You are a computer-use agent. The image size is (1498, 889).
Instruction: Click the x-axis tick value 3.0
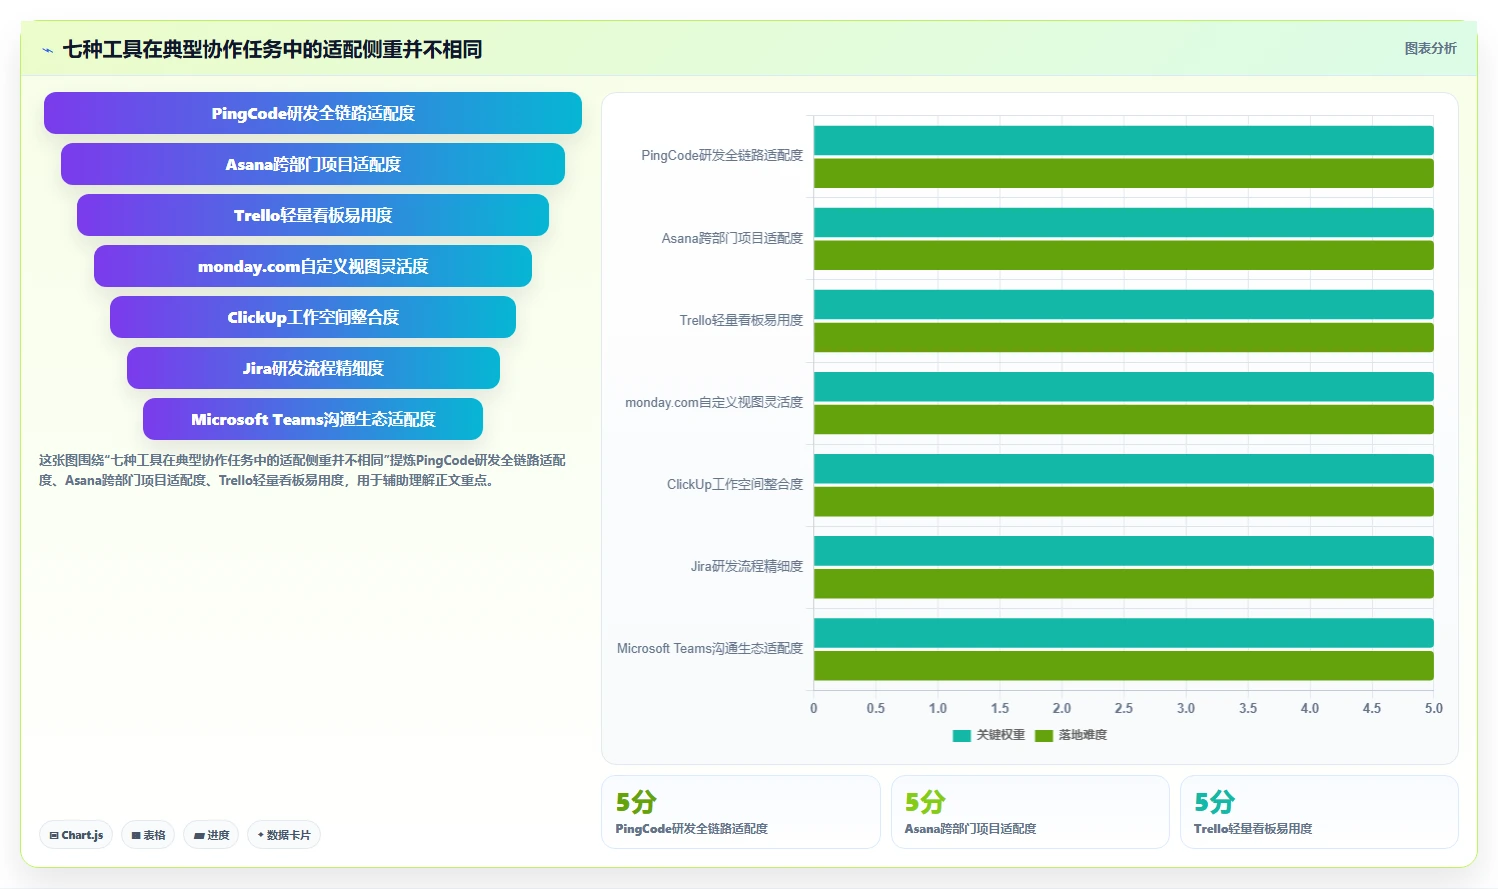(x=1186, y=708)
